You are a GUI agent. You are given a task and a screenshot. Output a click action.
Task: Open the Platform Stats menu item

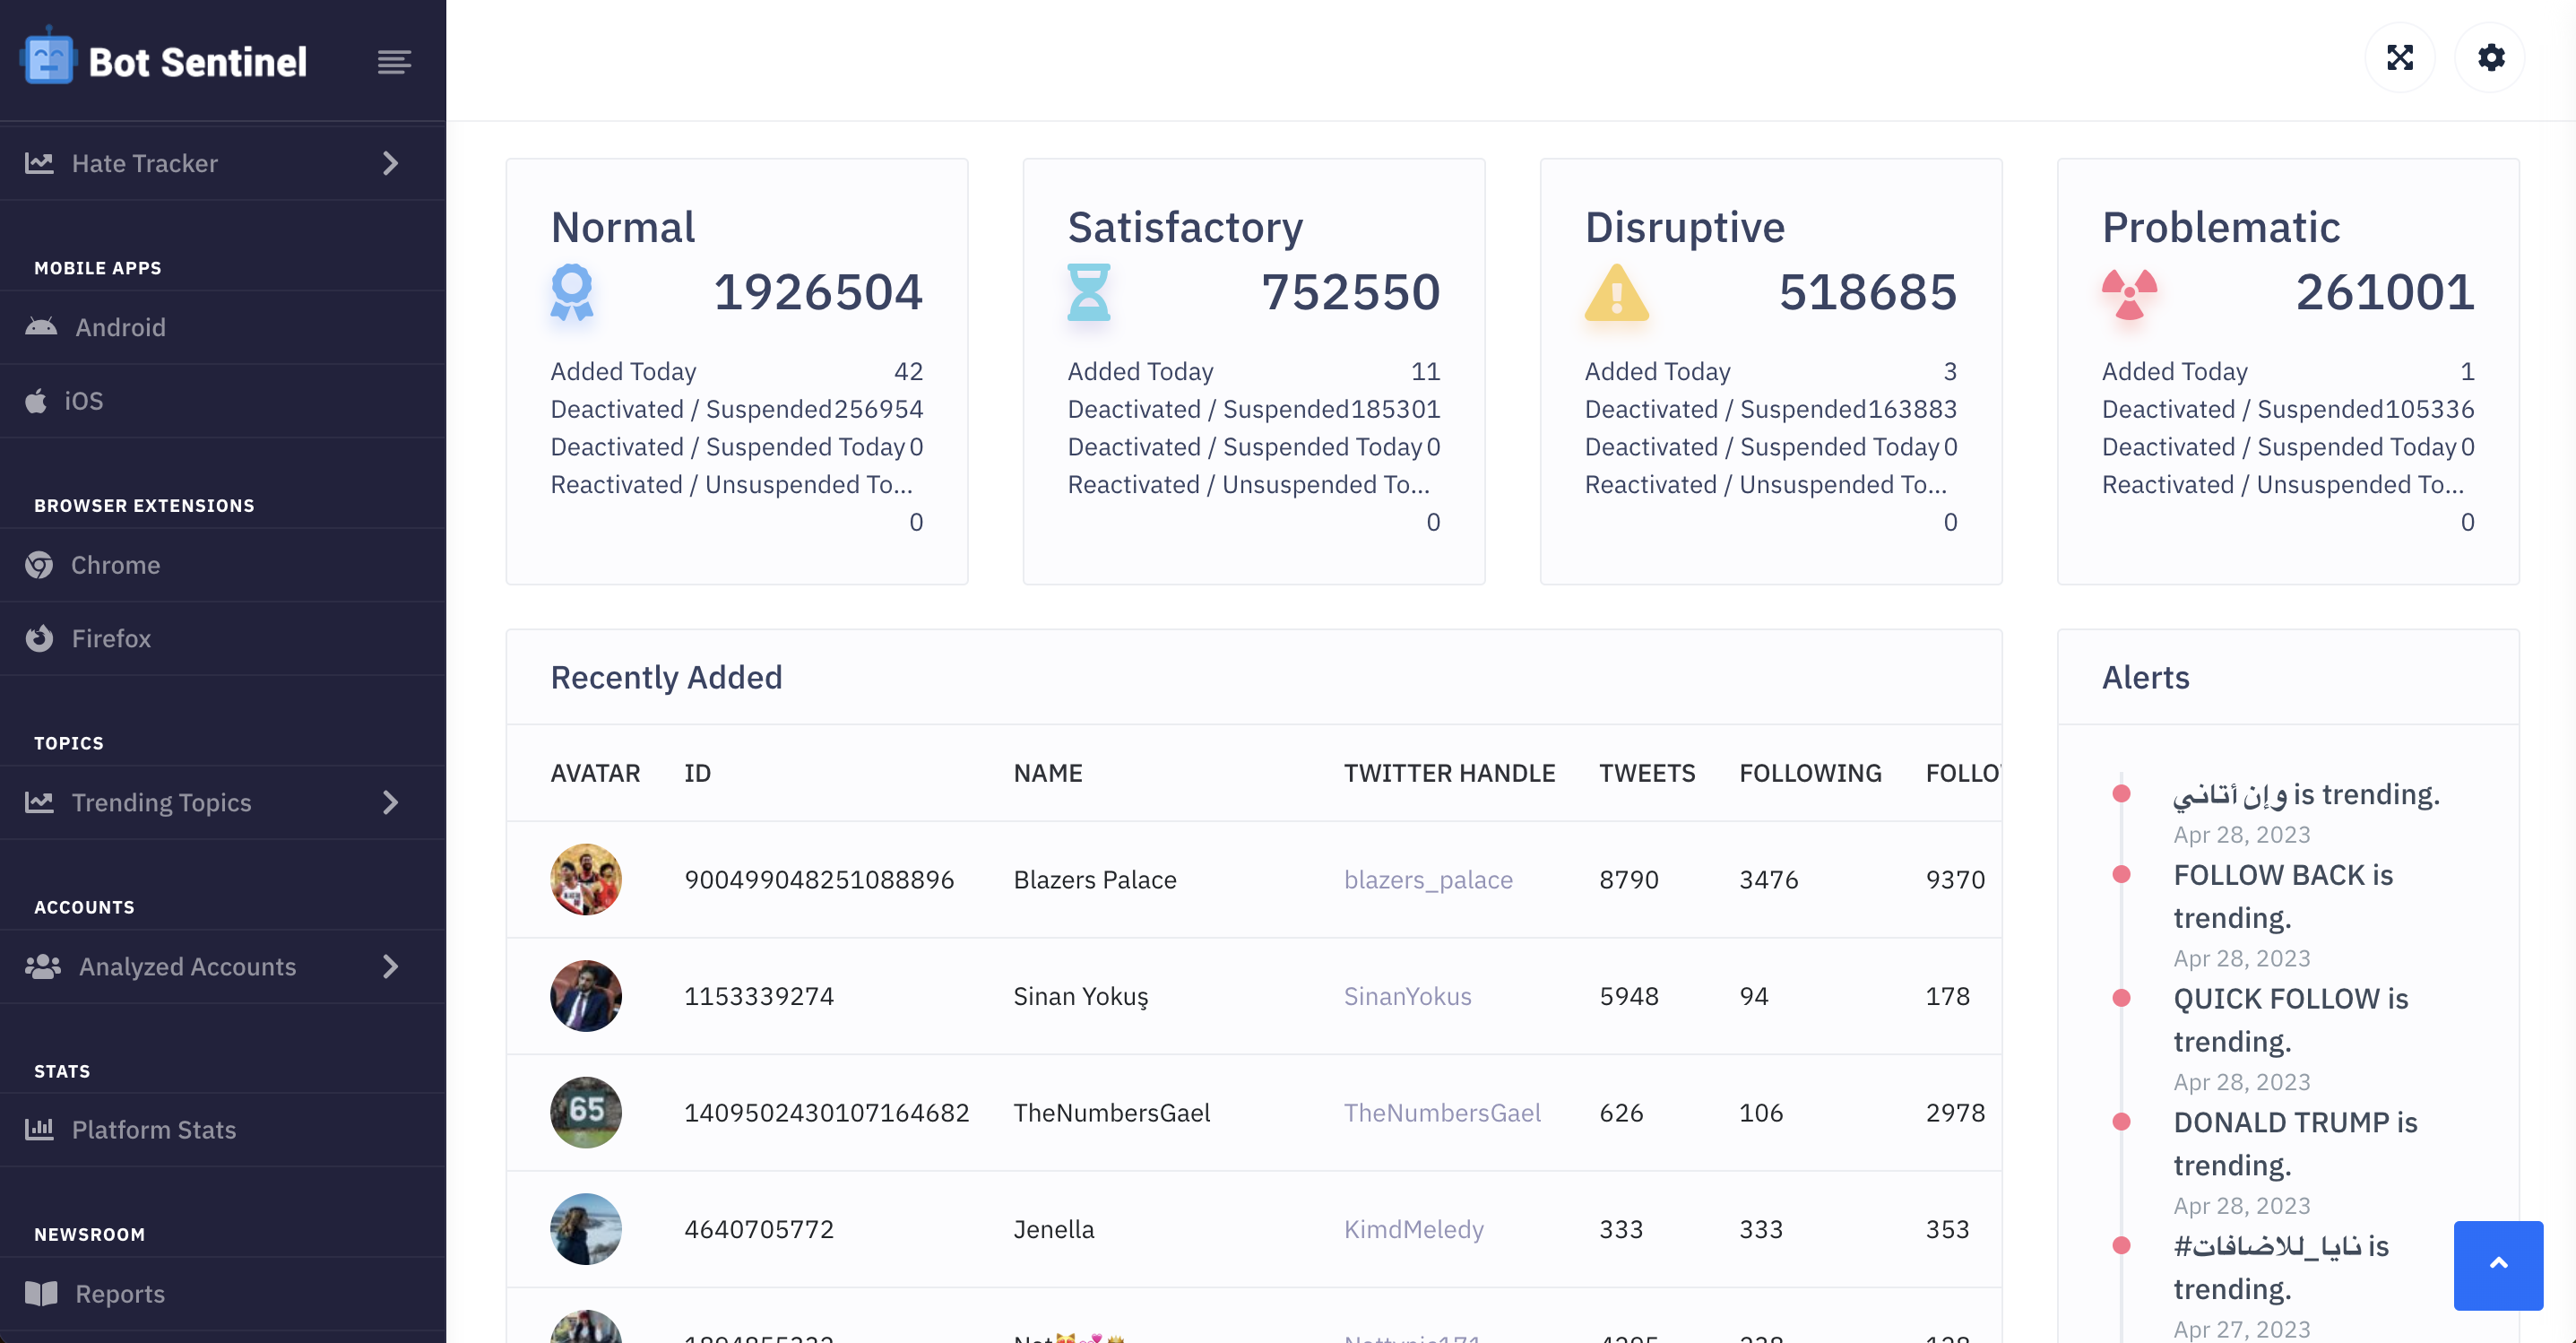(x=223, y=1130)
